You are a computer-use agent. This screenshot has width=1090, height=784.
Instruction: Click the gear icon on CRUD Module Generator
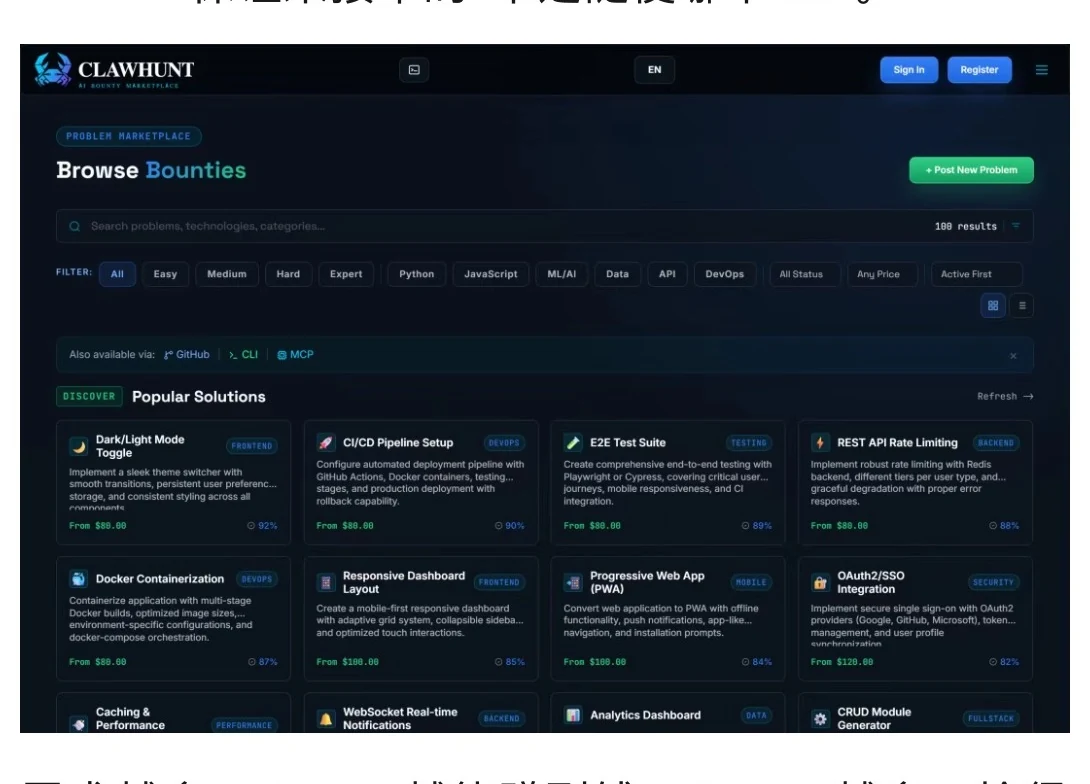820,719
